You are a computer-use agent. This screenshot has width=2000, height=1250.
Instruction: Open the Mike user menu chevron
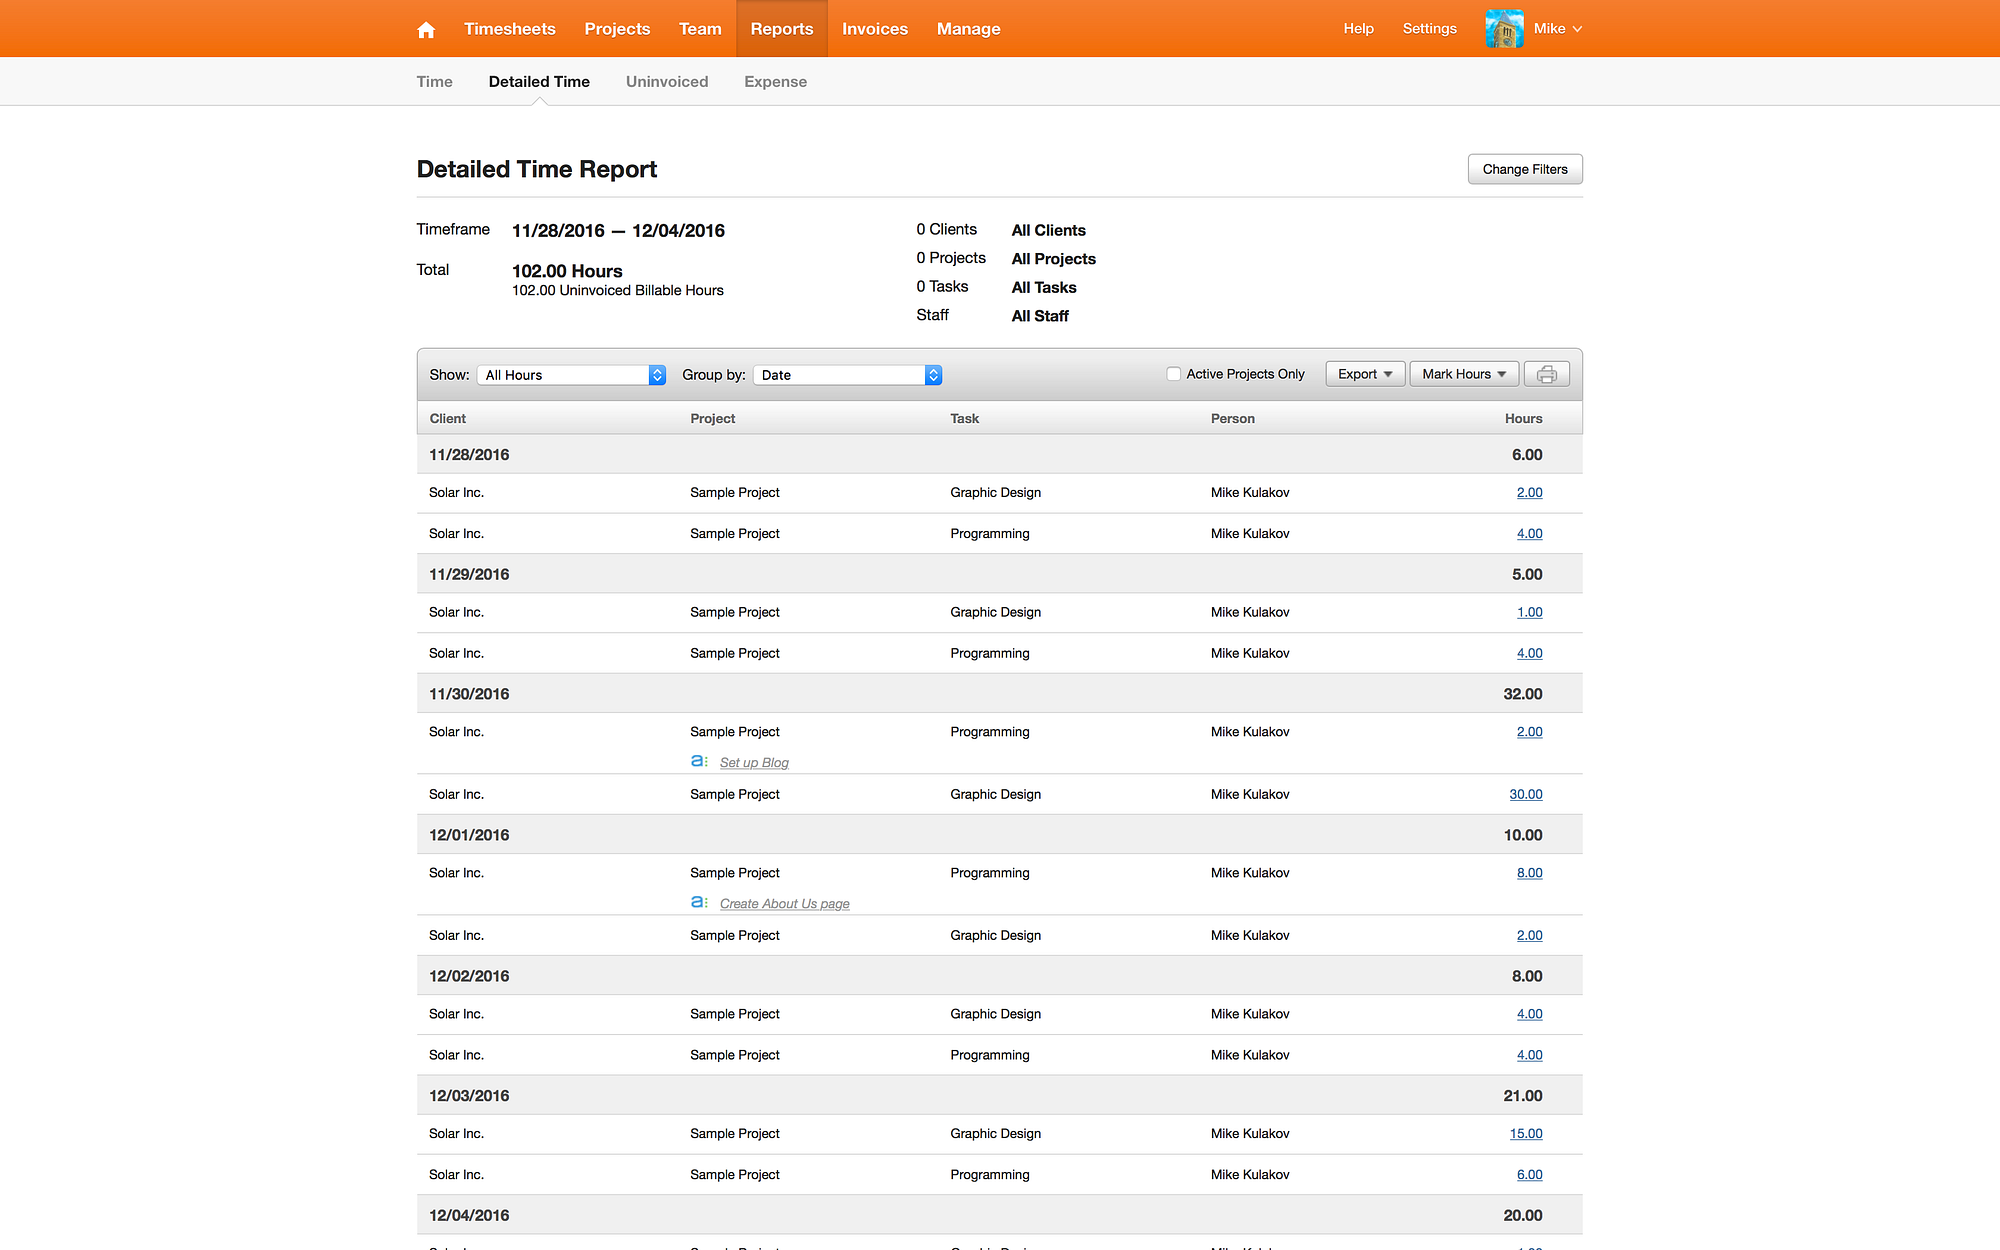[x=1577, y=29]
